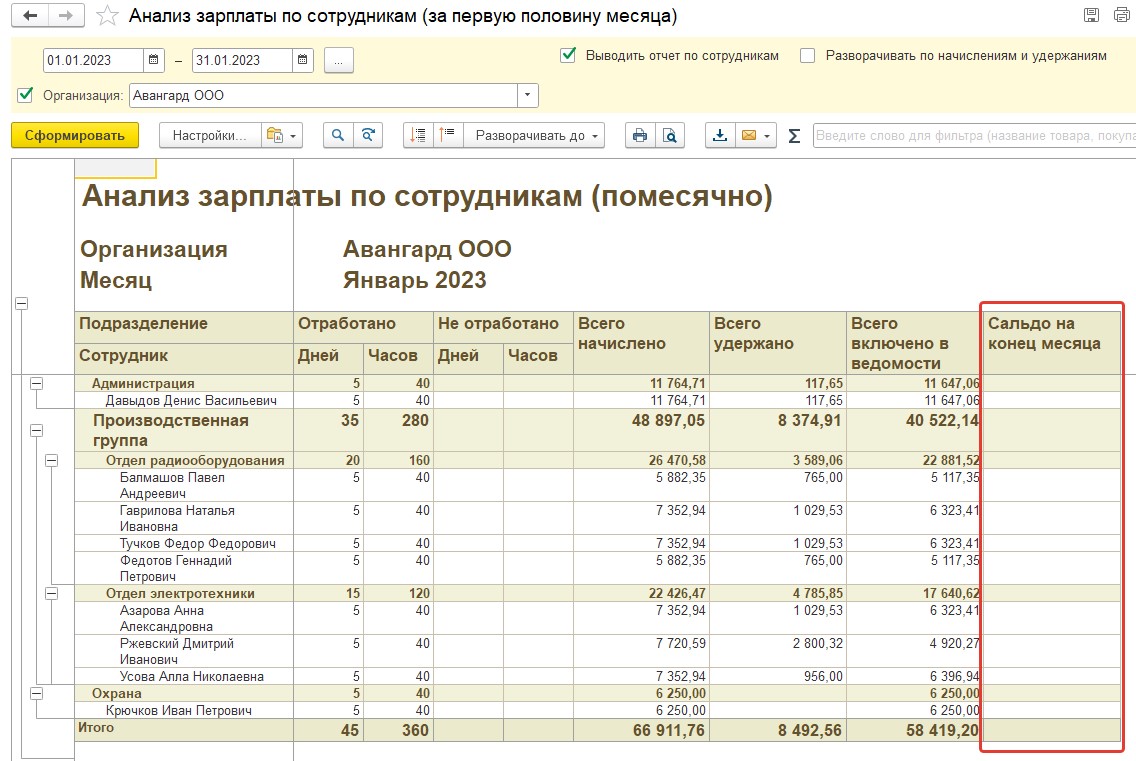Select employee 'Крючков Иван Петрович'
Image resolution: width=1136 pixels, height=761 pixels.
[179, 711]
